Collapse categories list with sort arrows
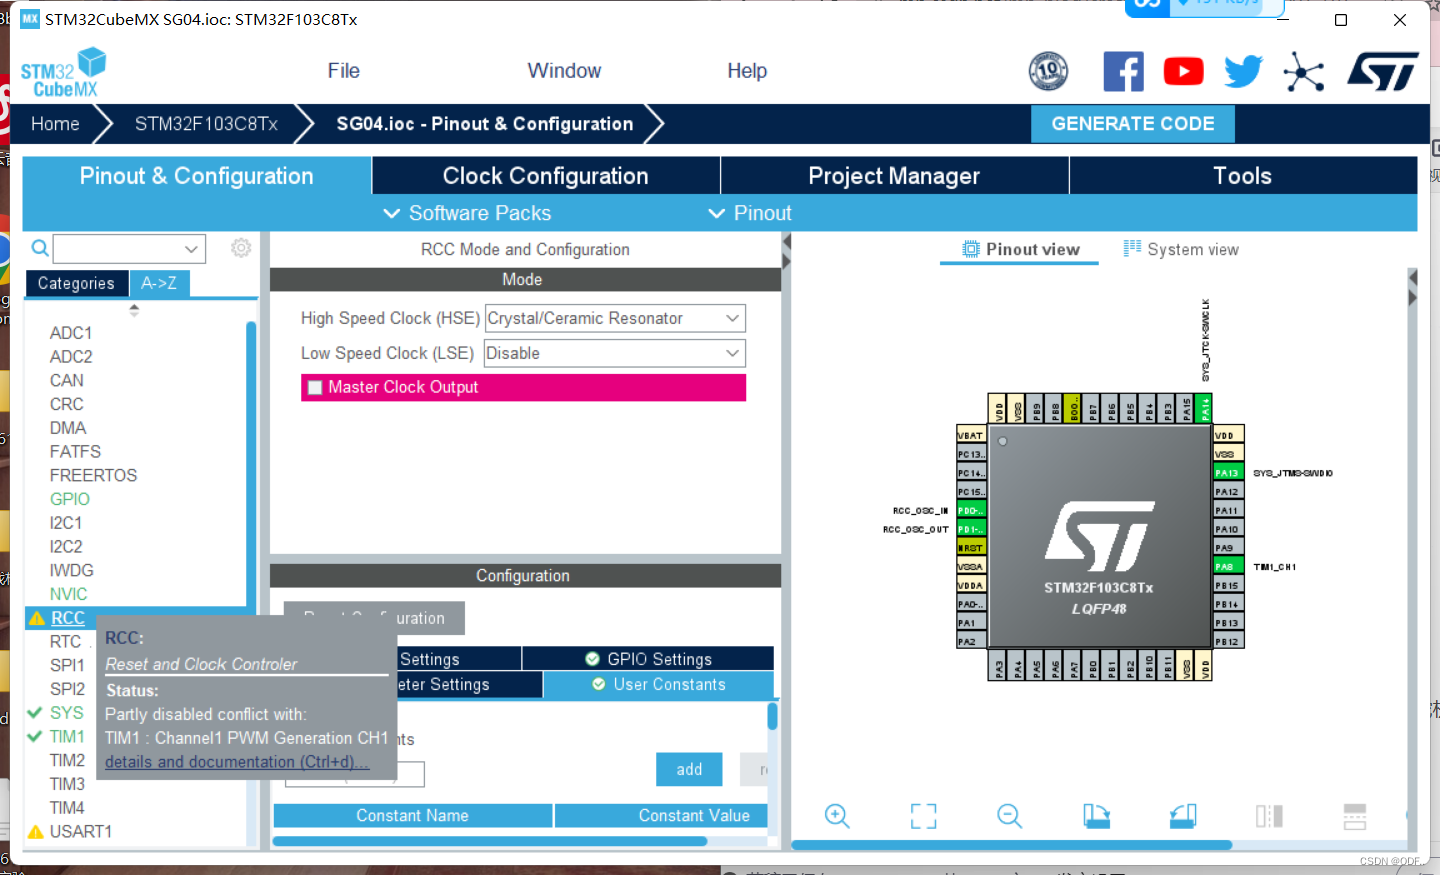 pos(134,311)
